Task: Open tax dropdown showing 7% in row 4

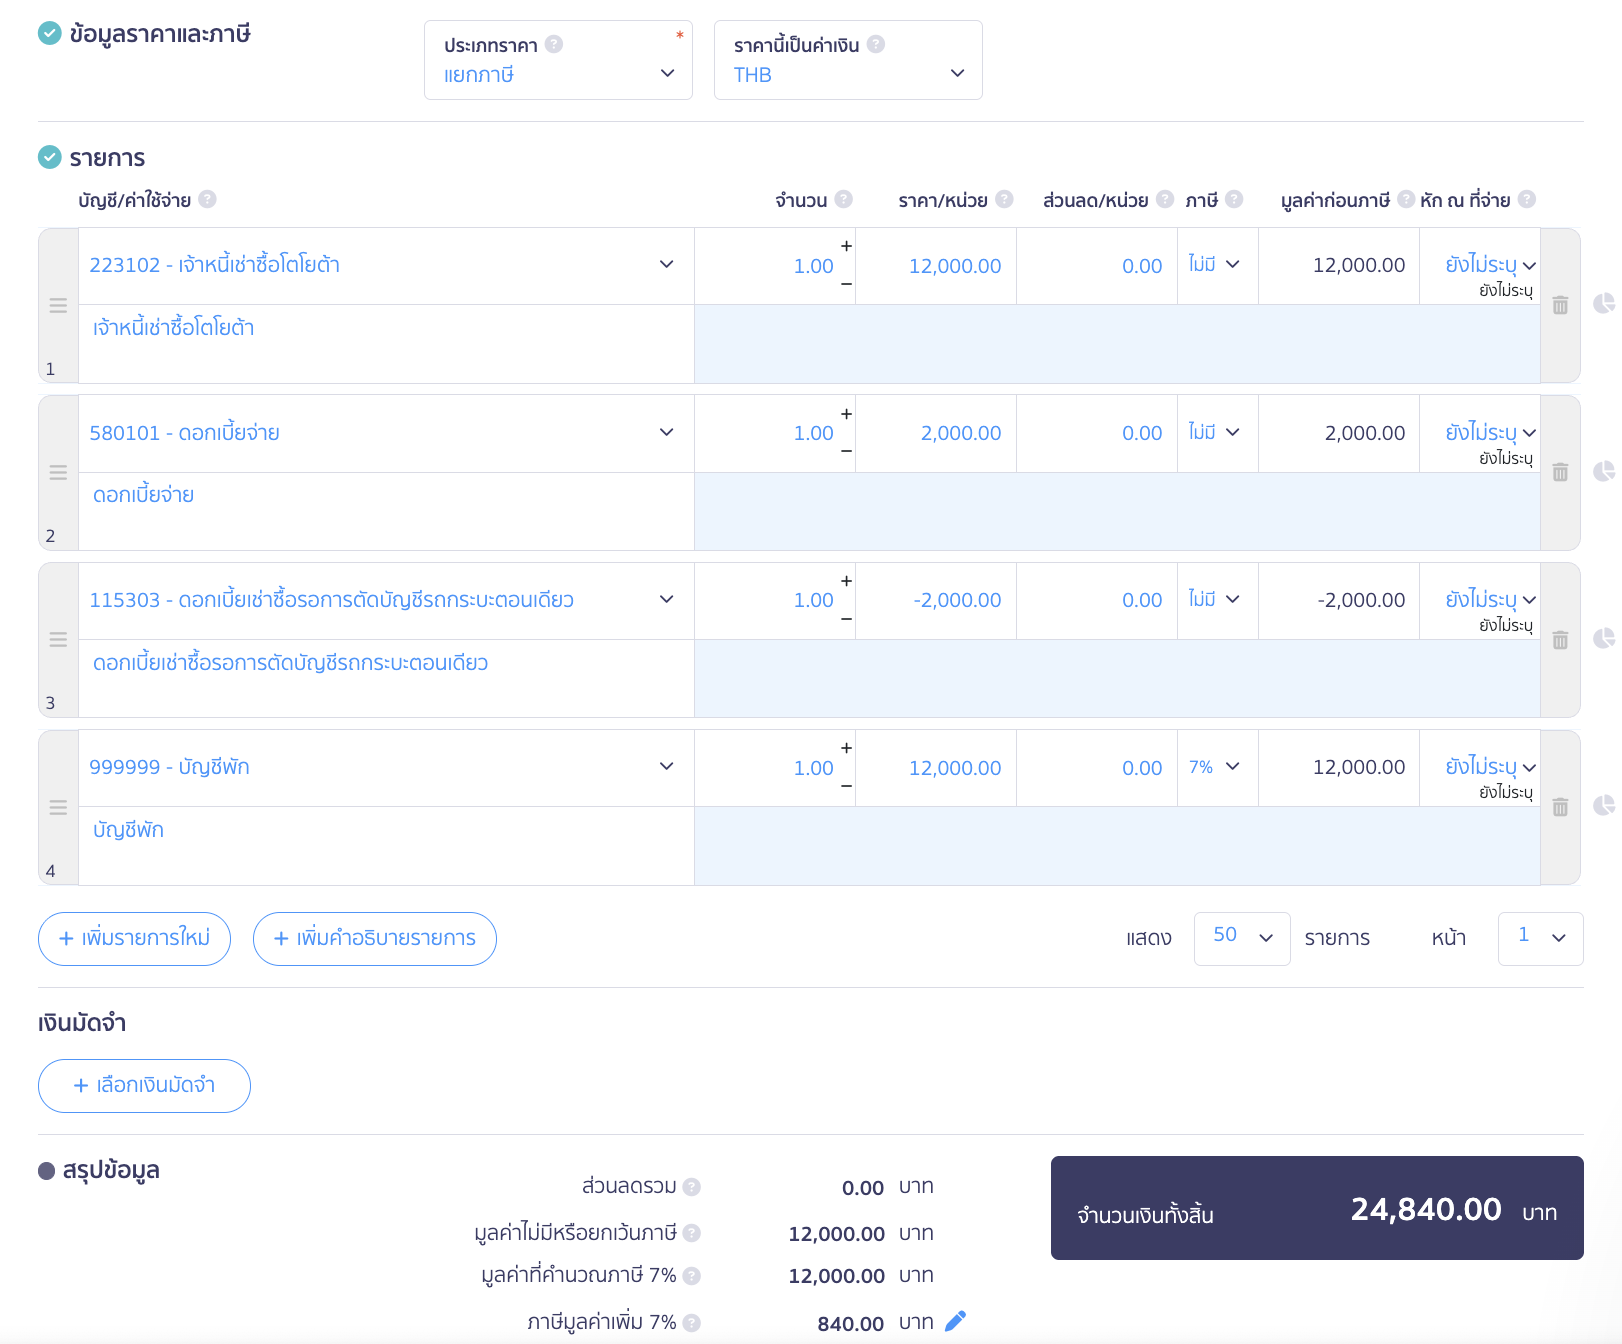Action: 1217,767
